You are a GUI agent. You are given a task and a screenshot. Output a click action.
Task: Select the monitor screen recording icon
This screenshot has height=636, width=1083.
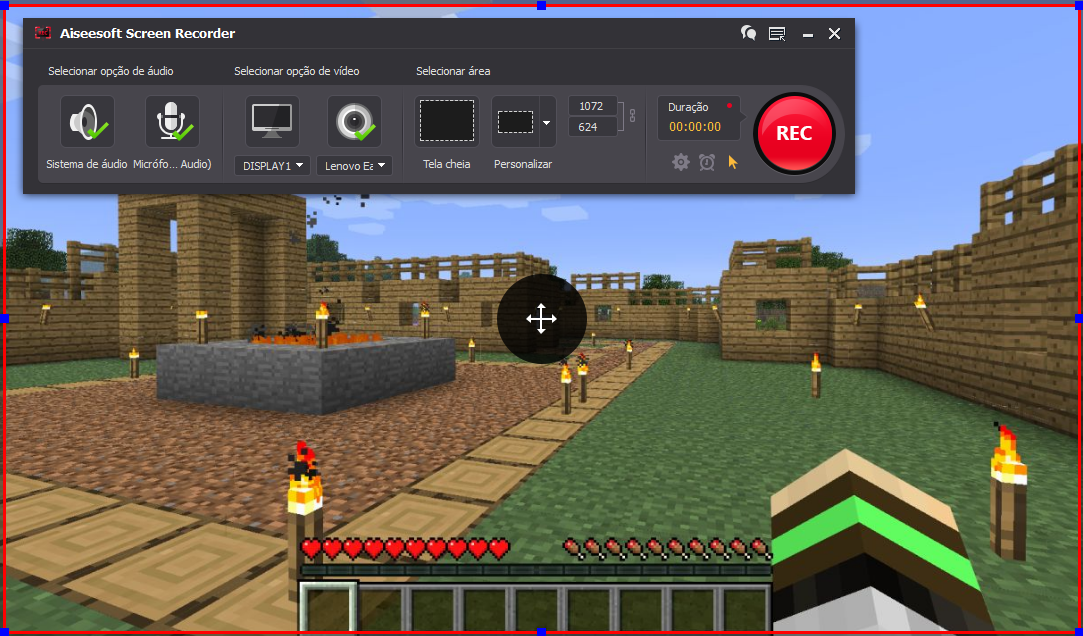pyautogui.click(x=272, y=122)
